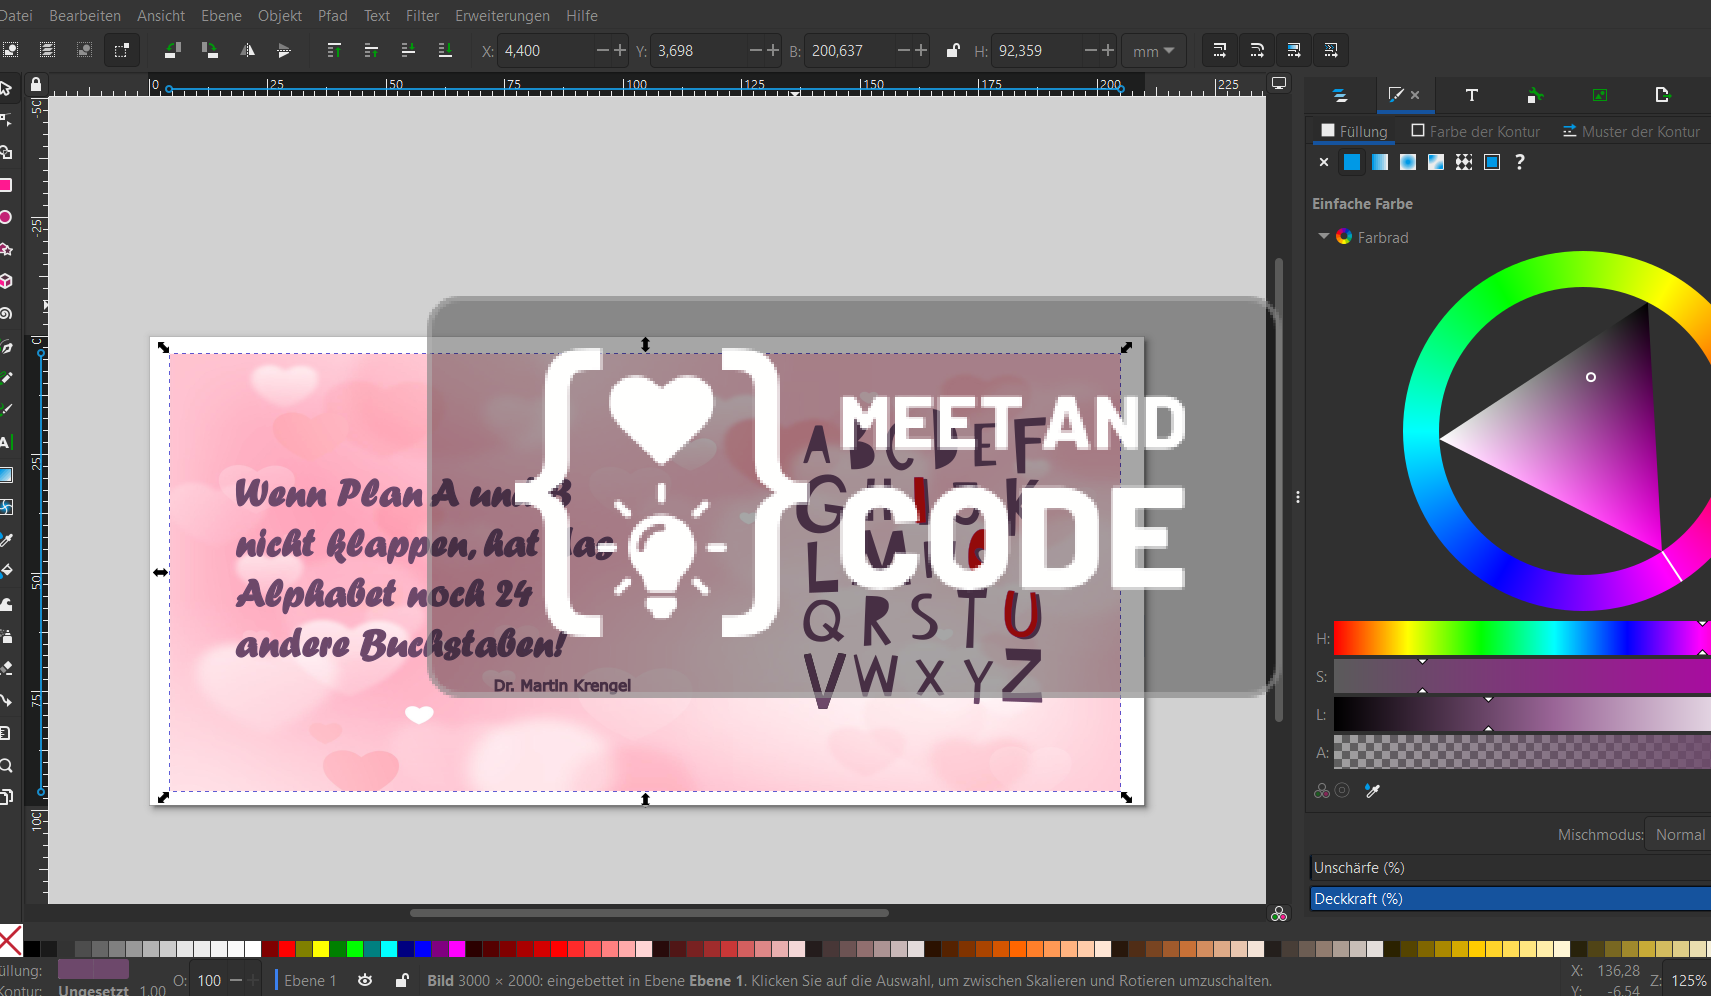
Task: Select the Selector arrow tool
Action: tap(5, 88)
